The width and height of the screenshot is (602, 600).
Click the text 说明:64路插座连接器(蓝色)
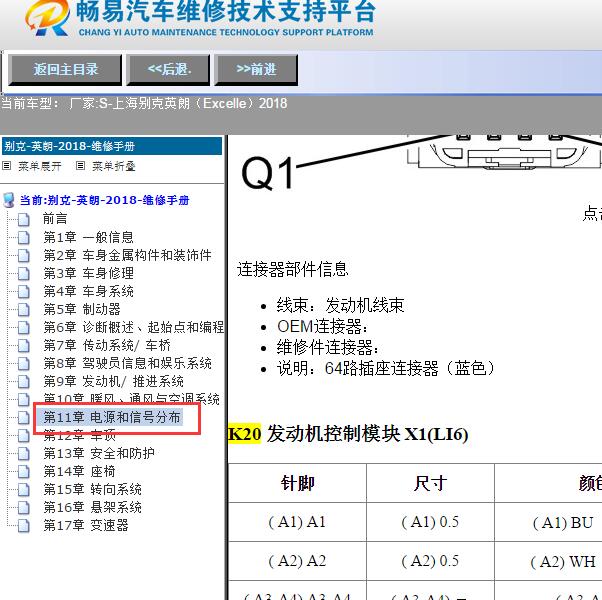point(385,369)
